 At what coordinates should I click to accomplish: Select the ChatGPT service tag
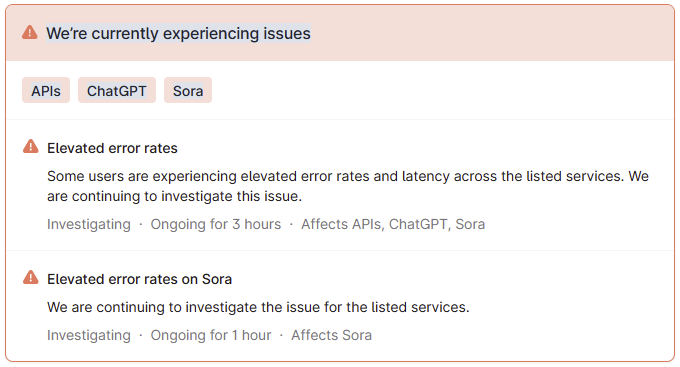(117, 90)
